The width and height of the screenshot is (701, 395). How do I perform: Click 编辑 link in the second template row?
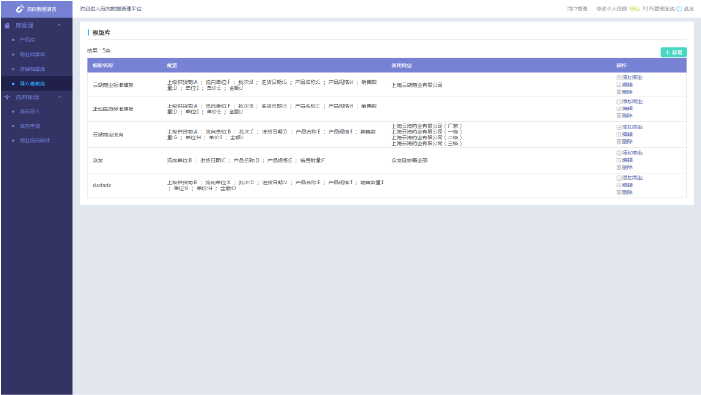(627, 109)
